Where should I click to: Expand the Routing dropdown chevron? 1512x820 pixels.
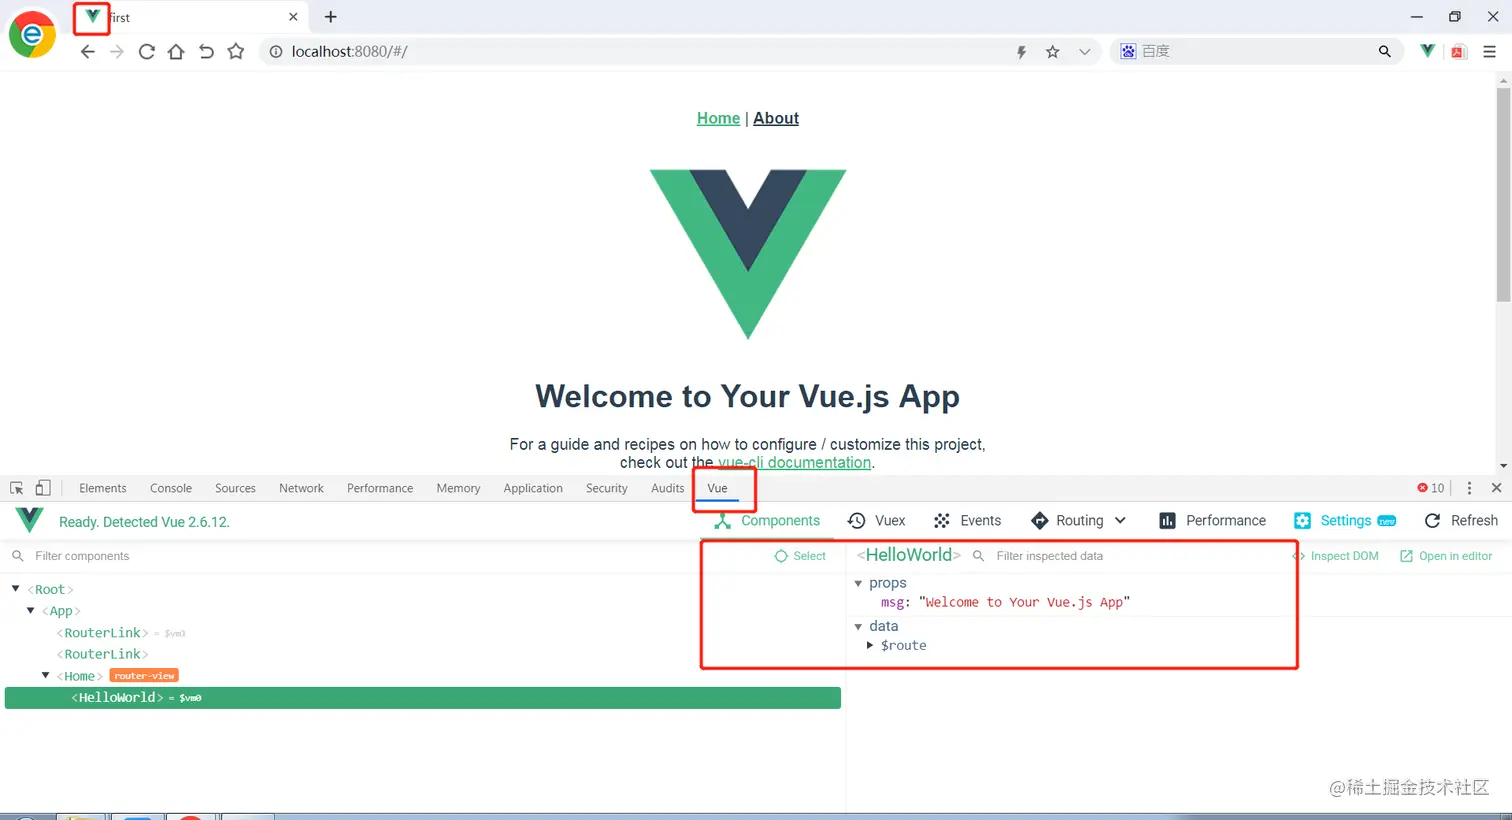point(1120,521)
